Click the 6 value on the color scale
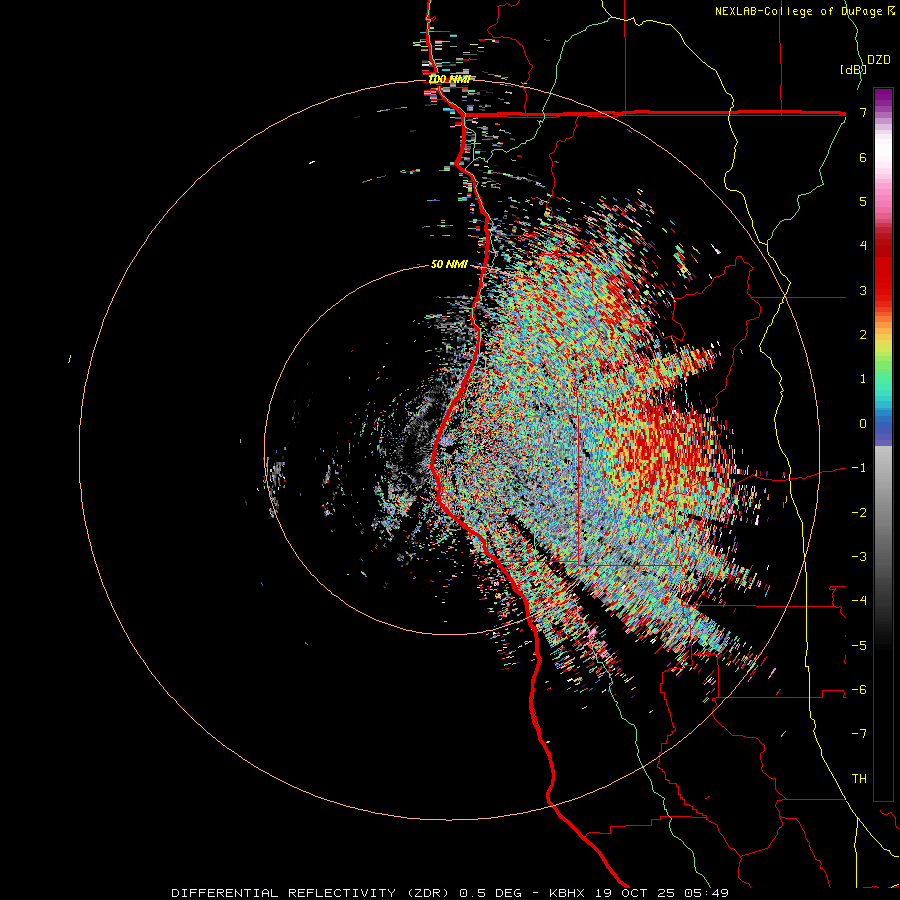This screenshot has height=900, width=900. coord(863,157)
